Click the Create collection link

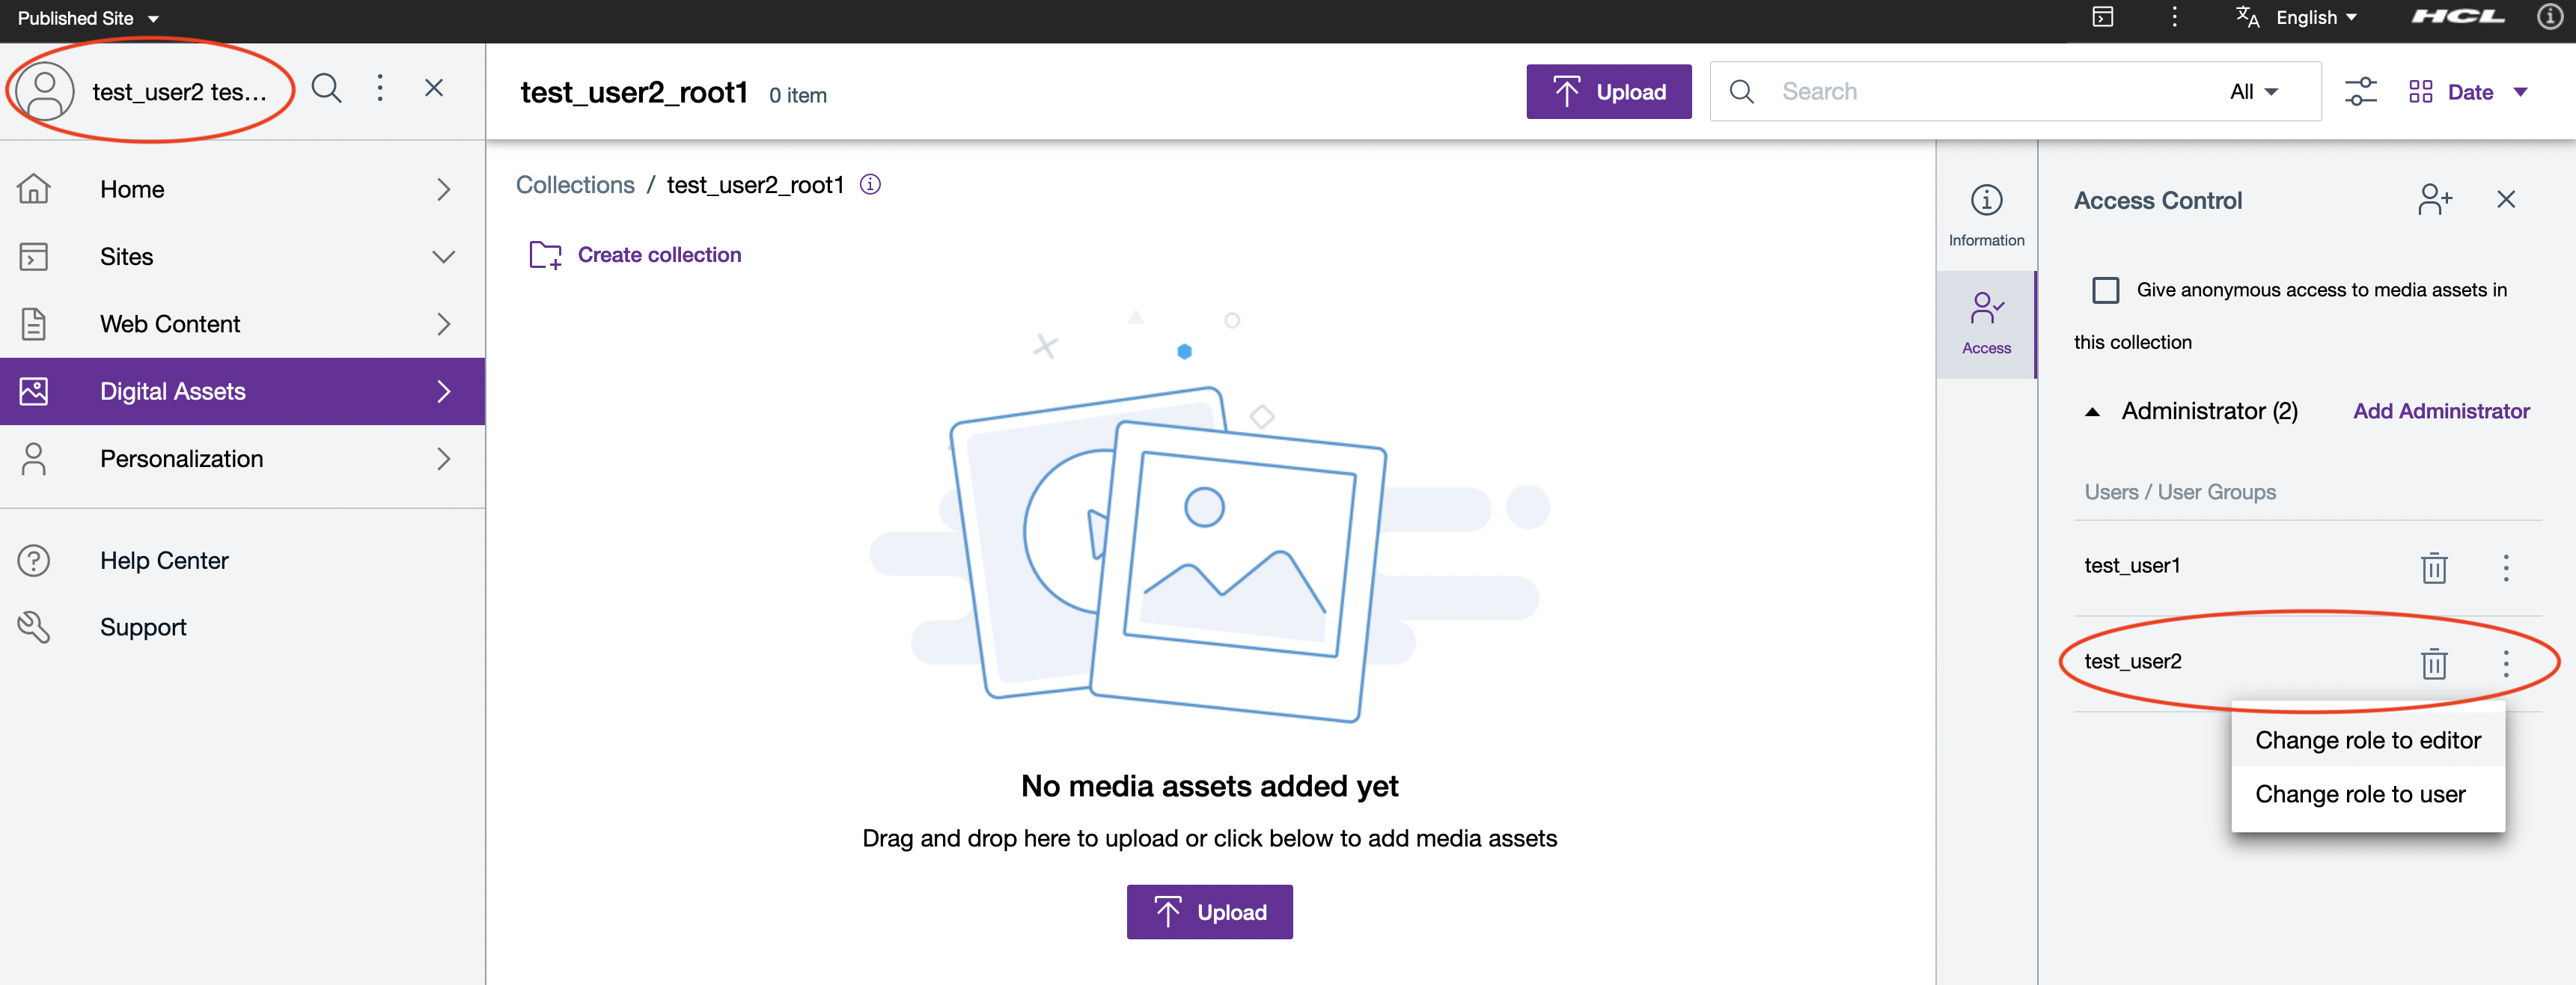click(659, 255)
